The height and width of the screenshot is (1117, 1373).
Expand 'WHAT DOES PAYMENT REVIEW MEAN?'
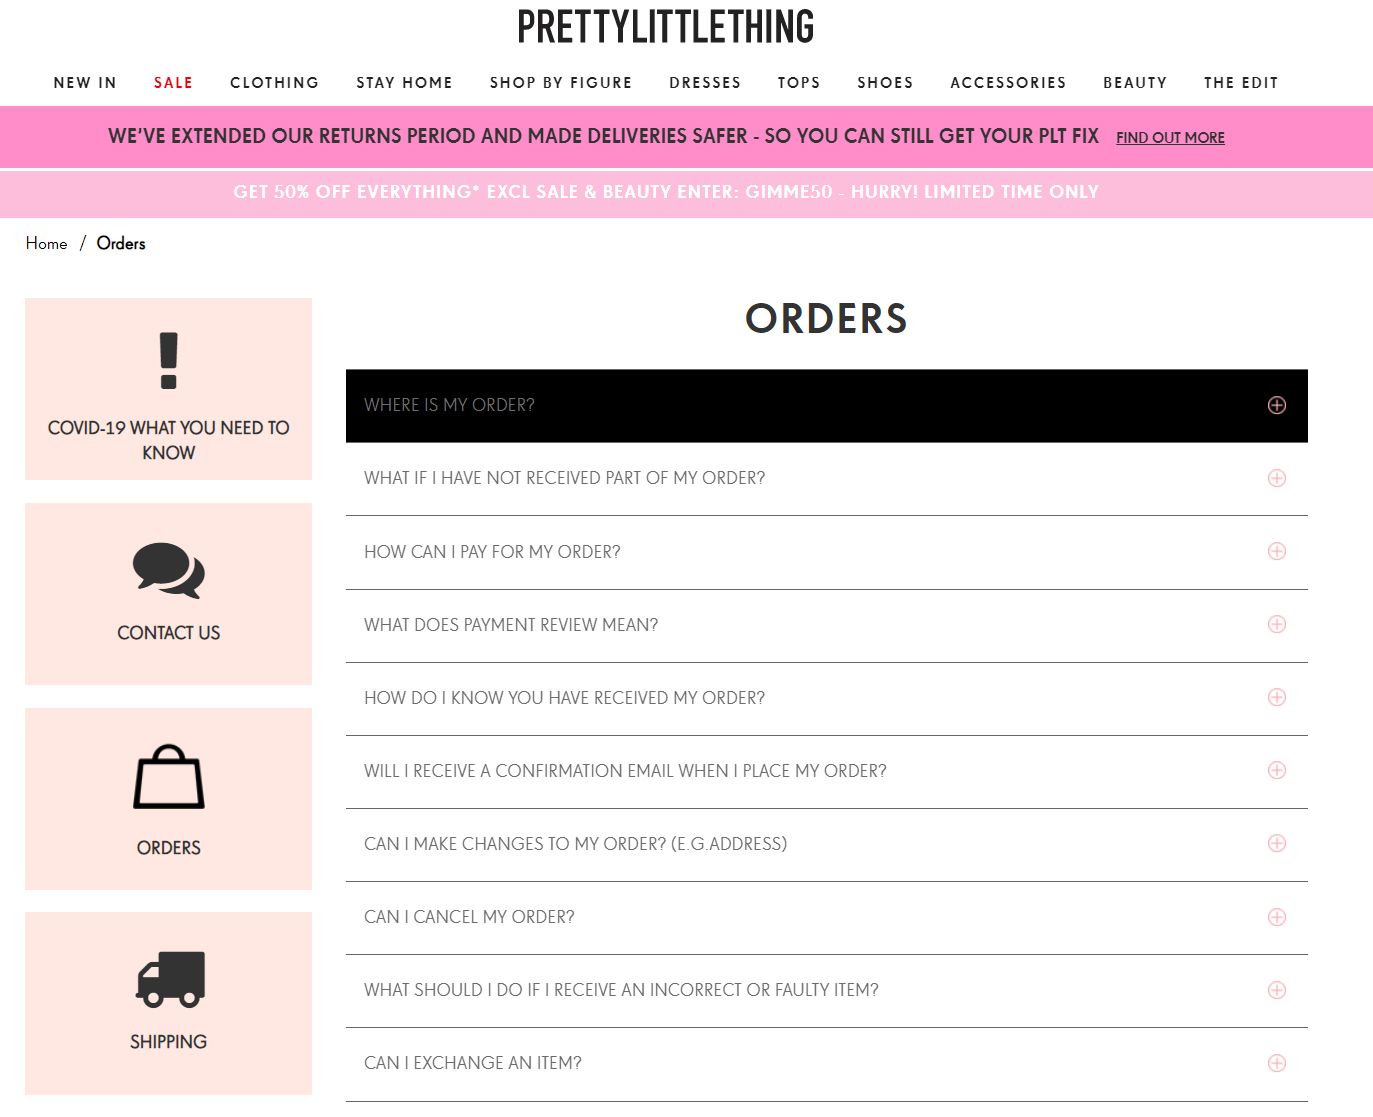1276,624
